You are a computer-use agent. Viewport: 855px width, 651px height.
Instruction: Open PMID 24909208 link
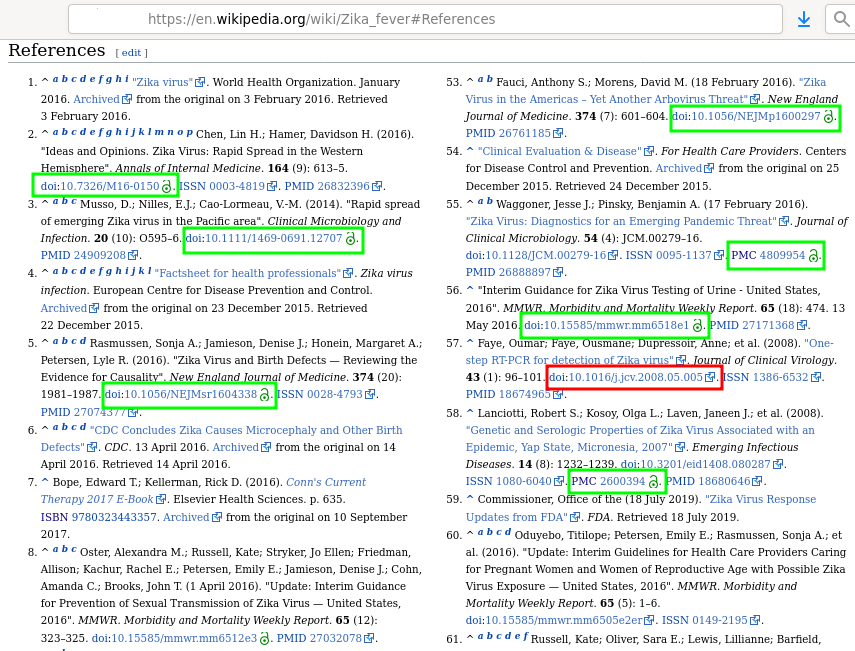click(x=83, y=255)
